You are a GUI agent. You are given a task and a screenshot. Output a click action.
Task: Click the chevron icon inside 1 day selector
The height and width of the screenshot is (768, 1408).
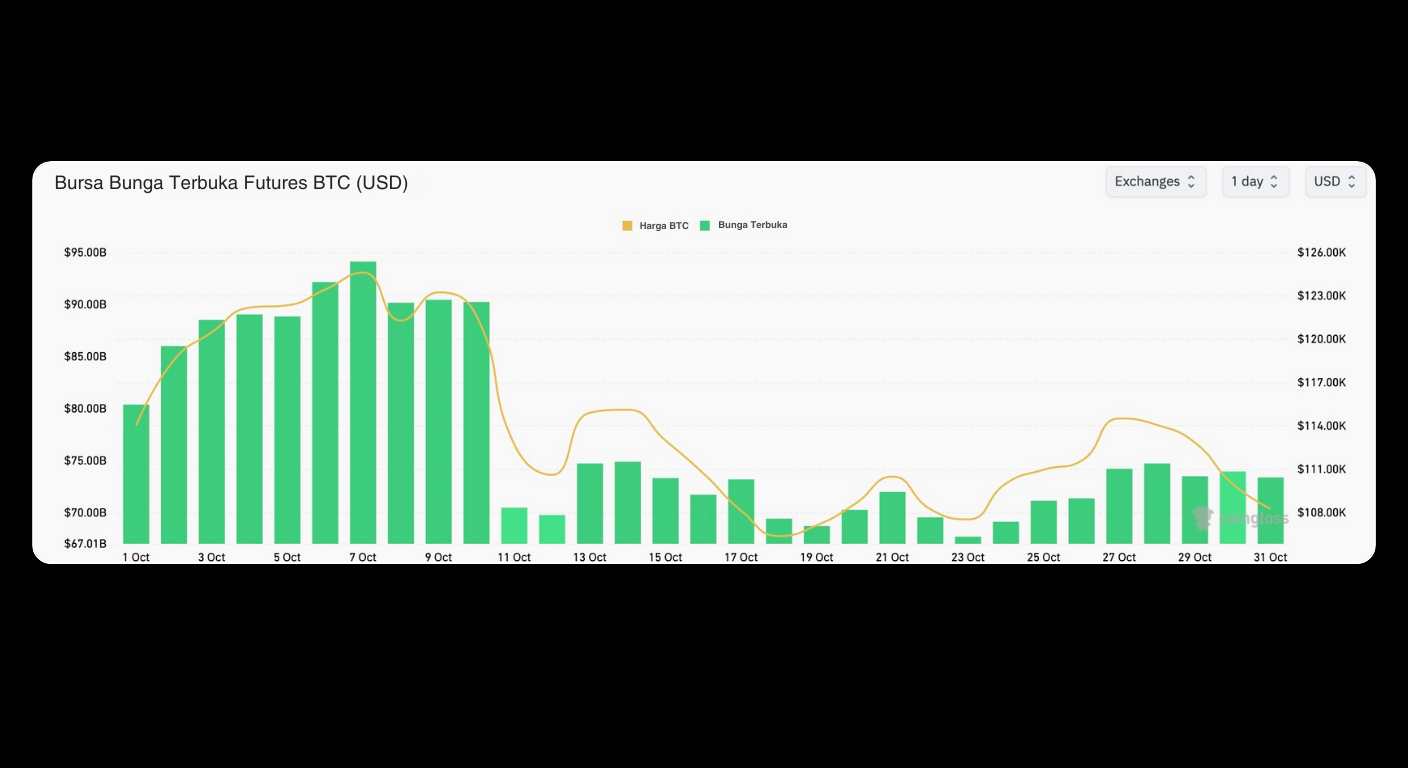[x=1275, y=181]
